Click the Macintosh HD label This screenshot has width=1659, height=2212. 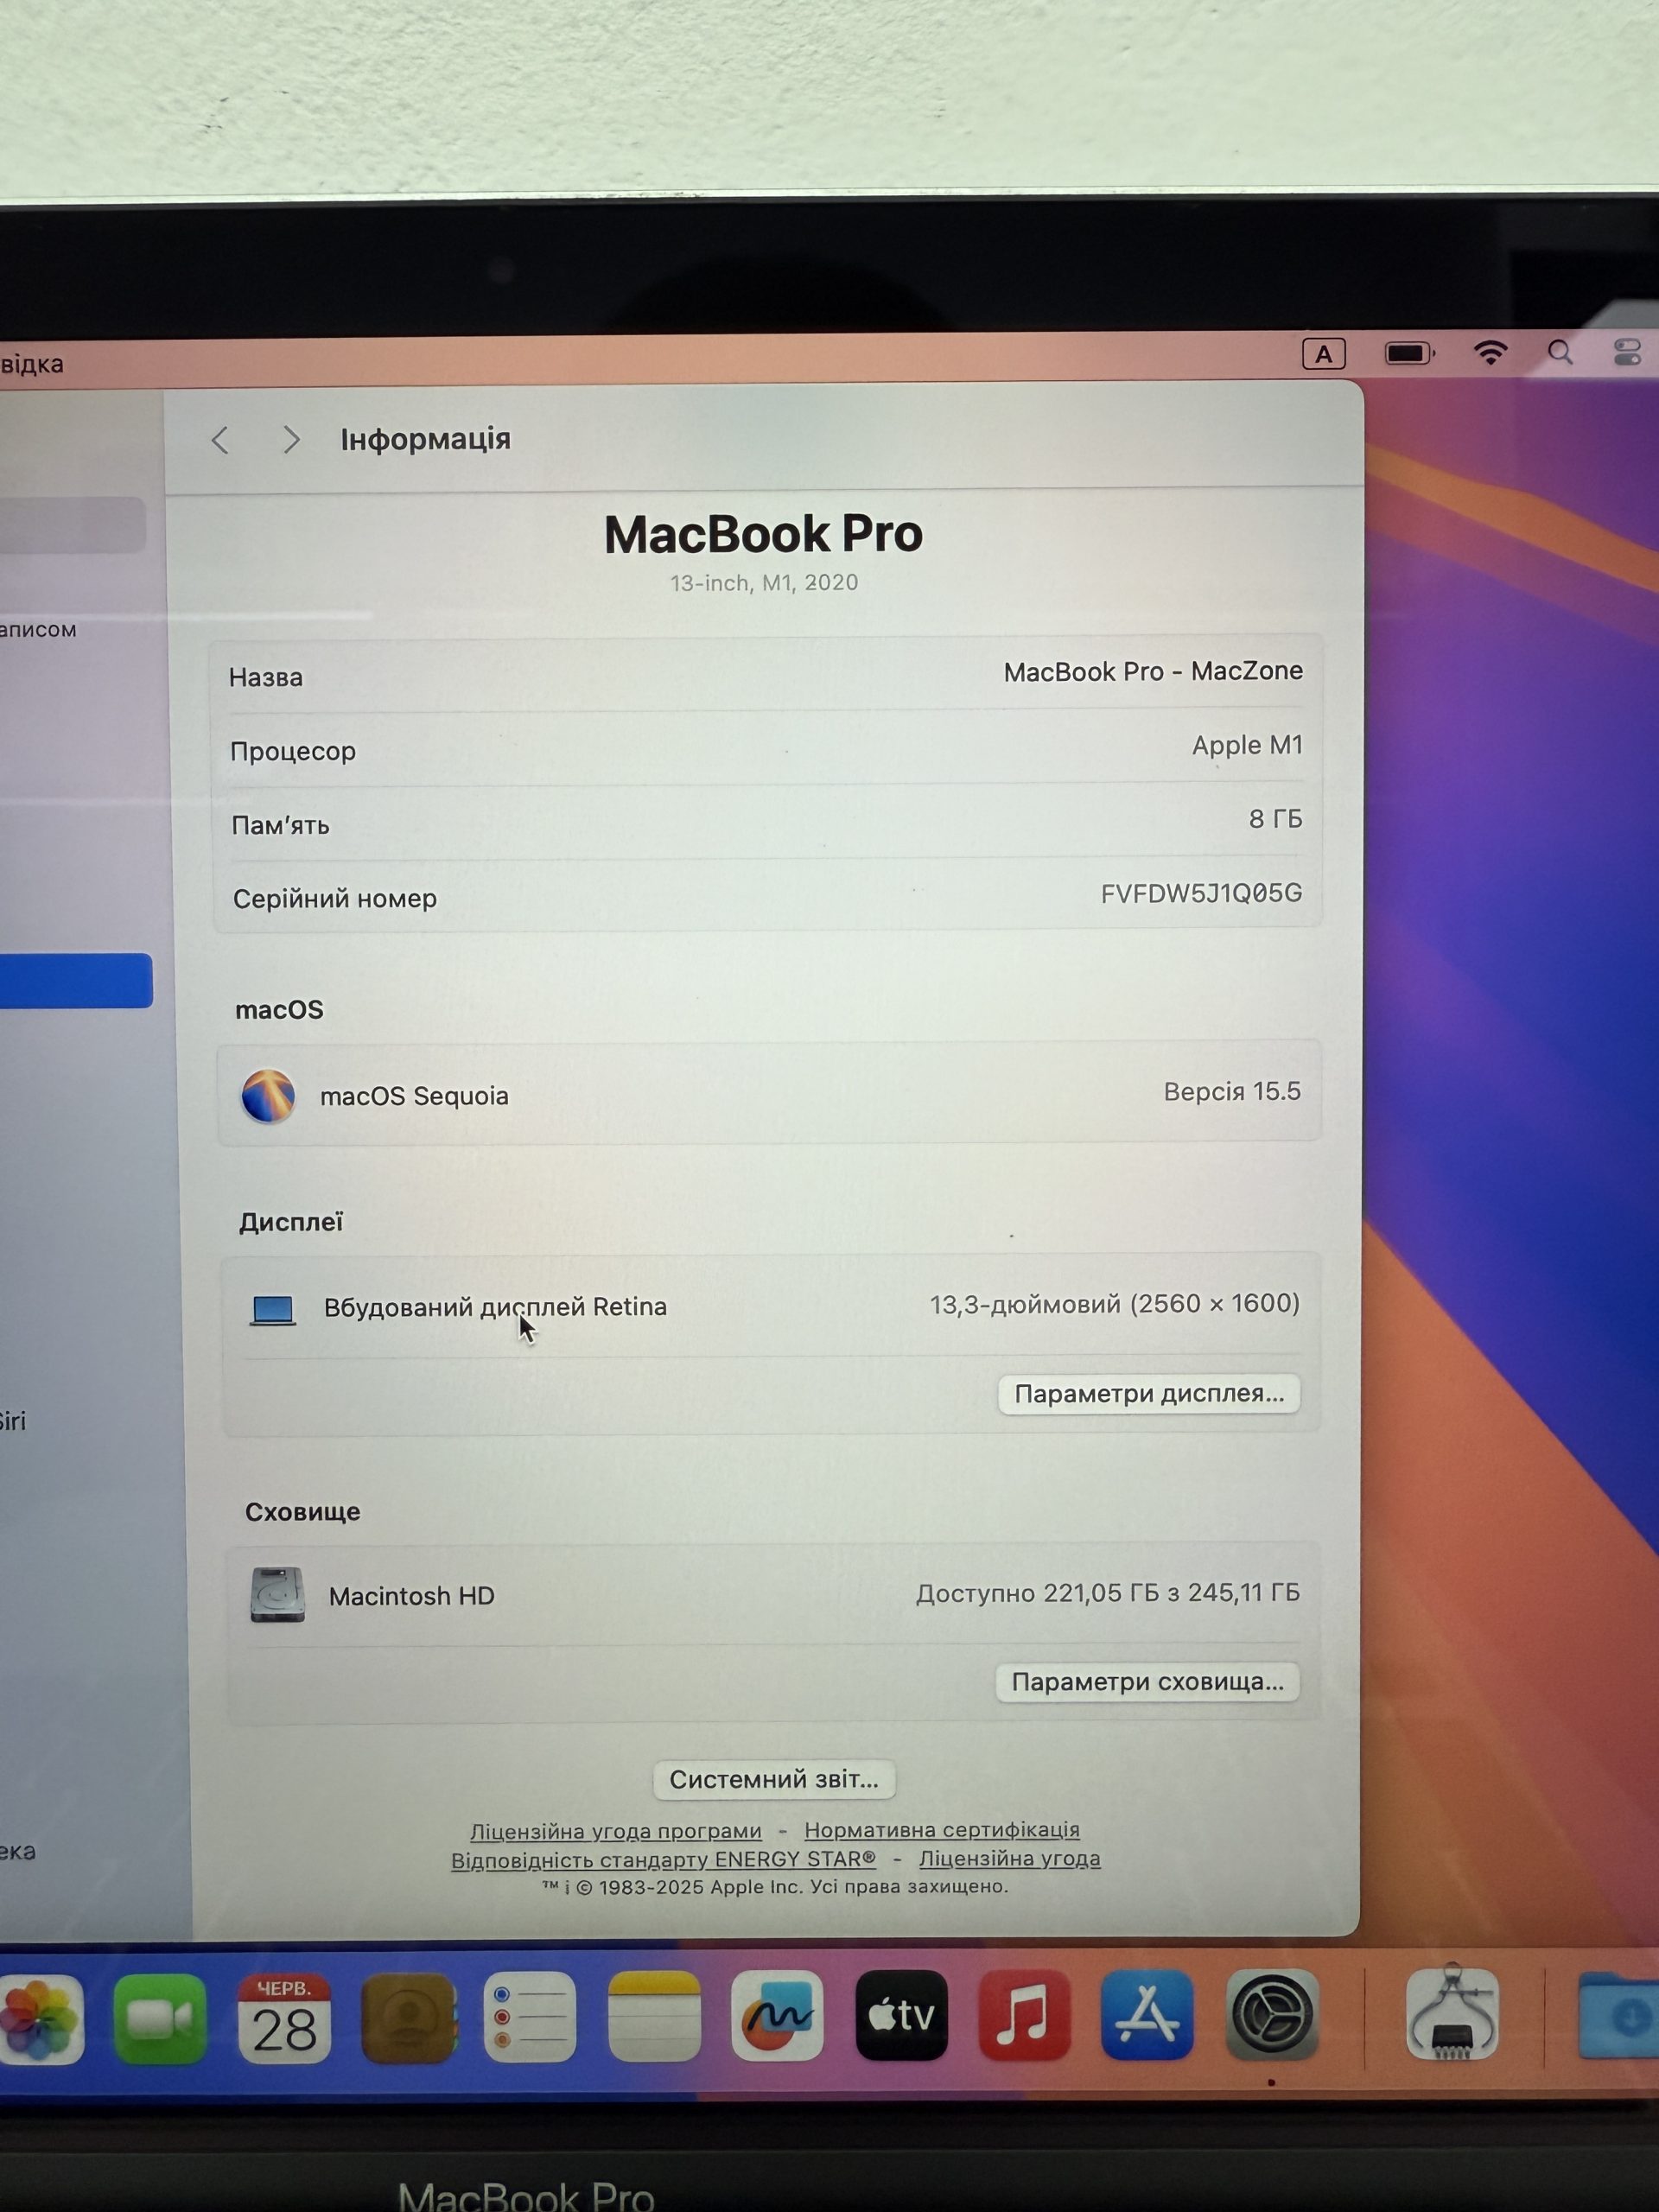(x=412, y=1596)
